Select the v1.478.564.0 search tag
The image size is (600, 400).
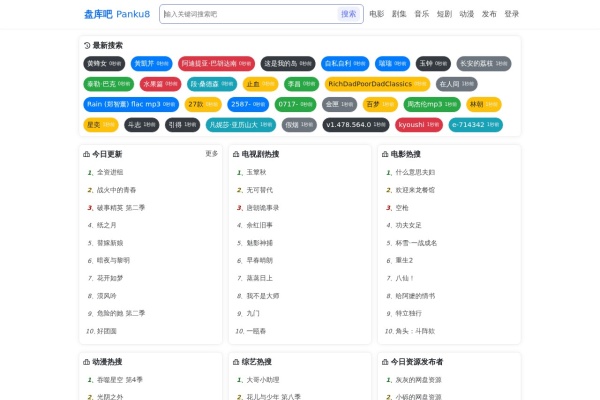coord(356,125)
